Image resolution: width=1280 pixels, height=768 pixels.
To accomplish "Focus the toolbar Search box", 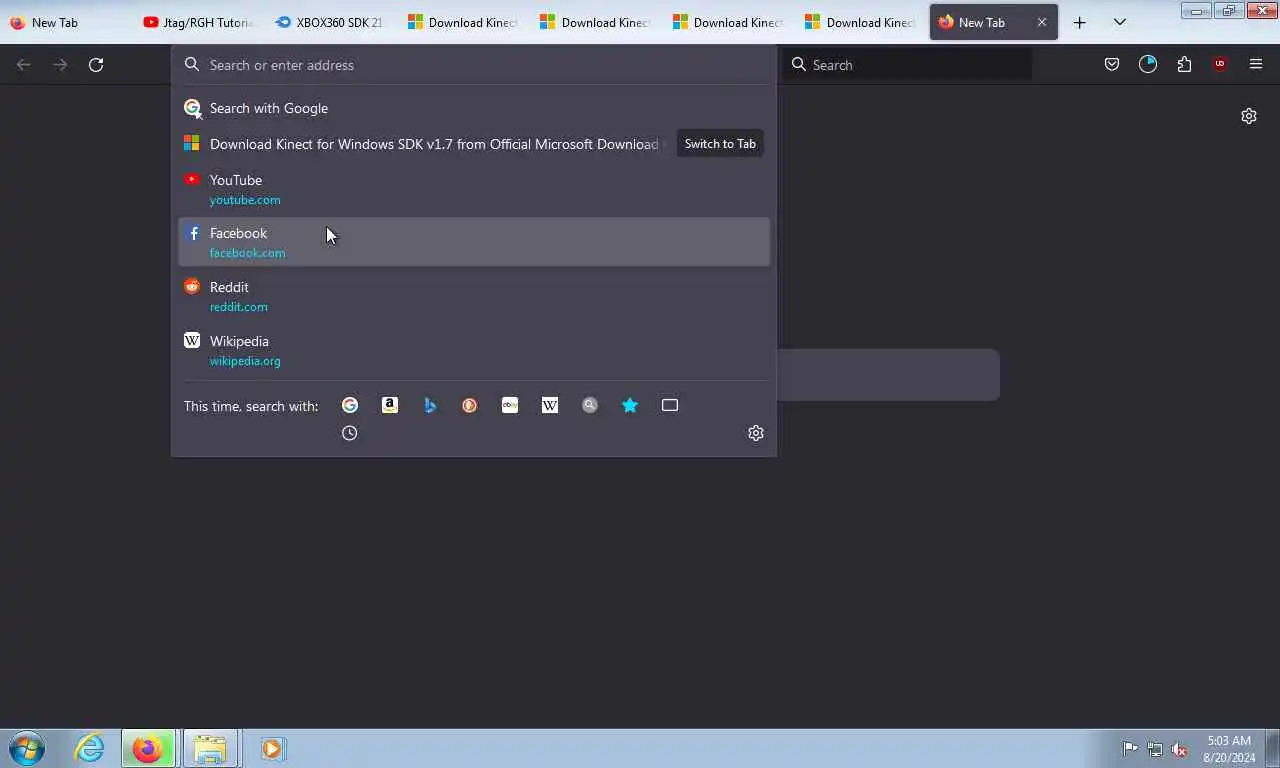I will click(908, 64).
